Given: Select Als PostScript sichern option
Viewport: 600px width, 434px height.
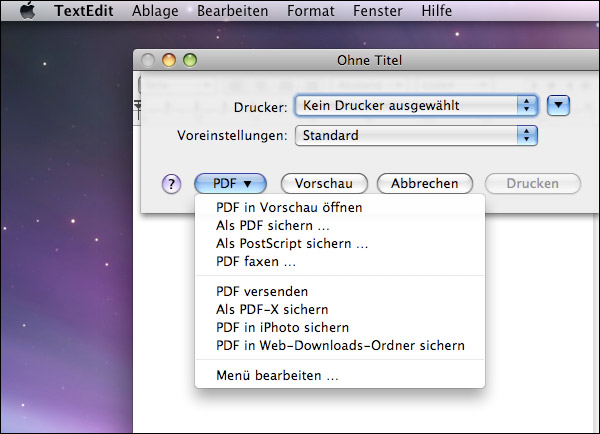Looking at the screenshot, I should click(292, 244).
